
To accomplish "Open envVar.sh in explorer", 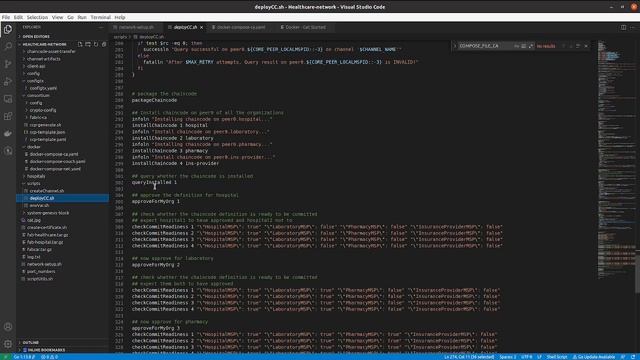I will pyautogui.click(x=39, y=206).
